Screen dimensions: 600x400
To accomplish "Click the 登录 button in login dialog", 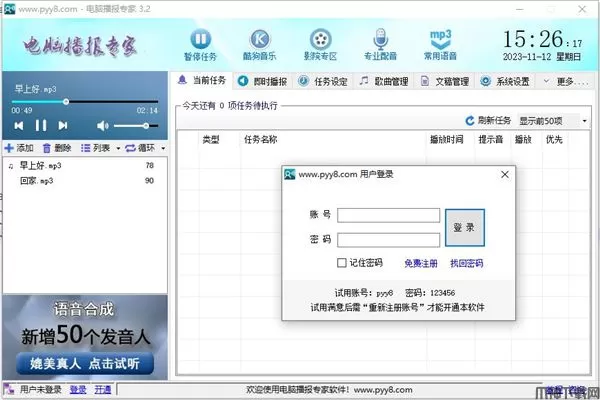I will coord(465,228).
